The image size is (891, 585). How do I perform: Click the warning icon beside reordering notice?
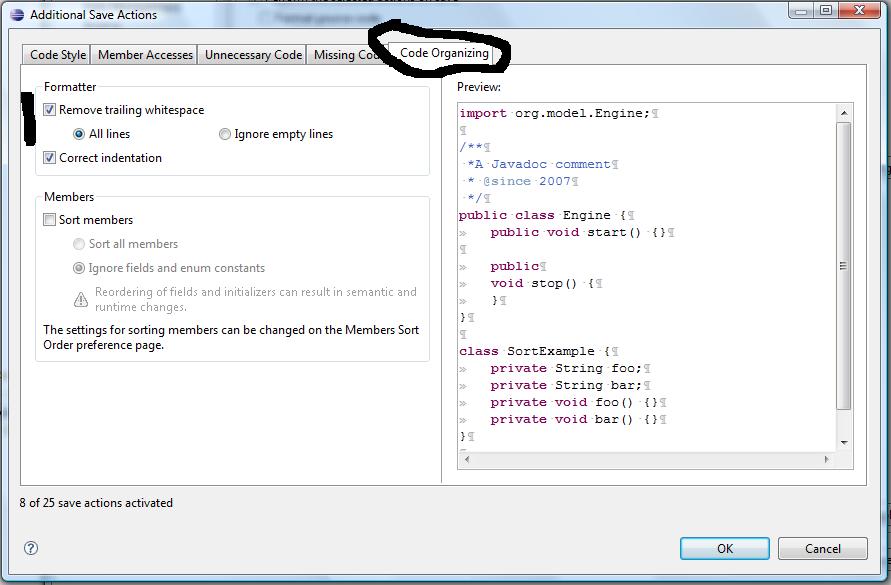point(81,300)
